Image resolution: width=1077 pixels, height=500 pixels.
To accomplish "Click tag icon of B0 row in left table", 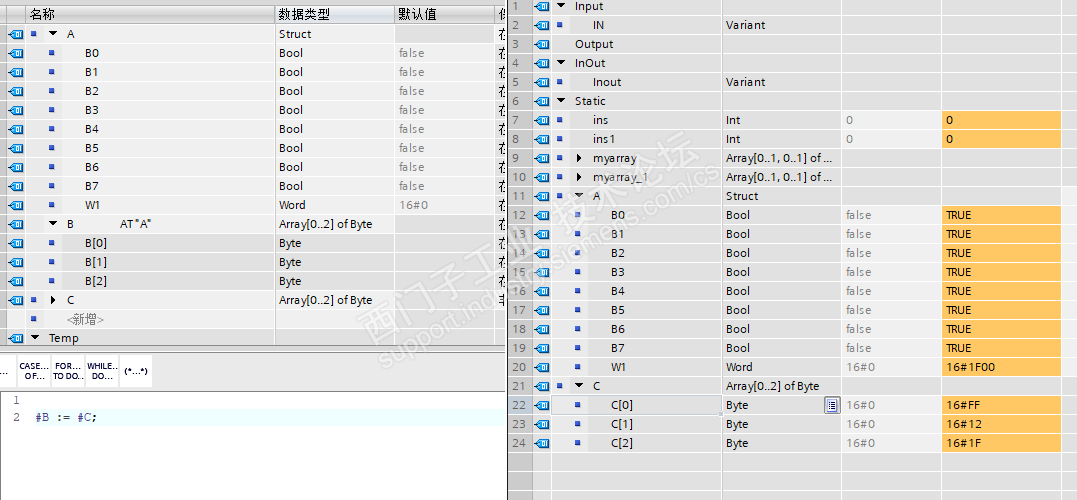I will (x=16, y=53).
